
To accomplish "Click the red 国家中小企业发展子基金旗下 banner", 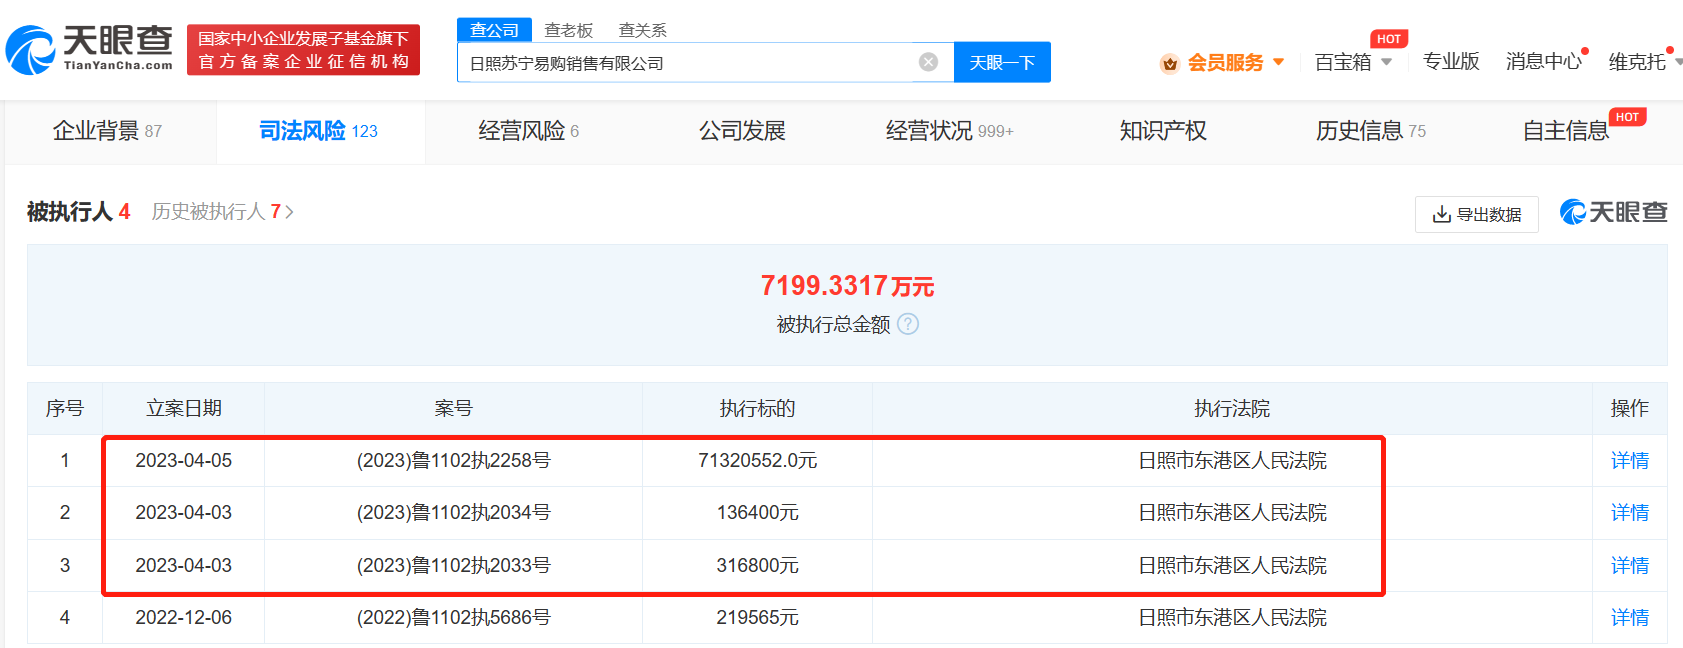I will coord(303,50).
